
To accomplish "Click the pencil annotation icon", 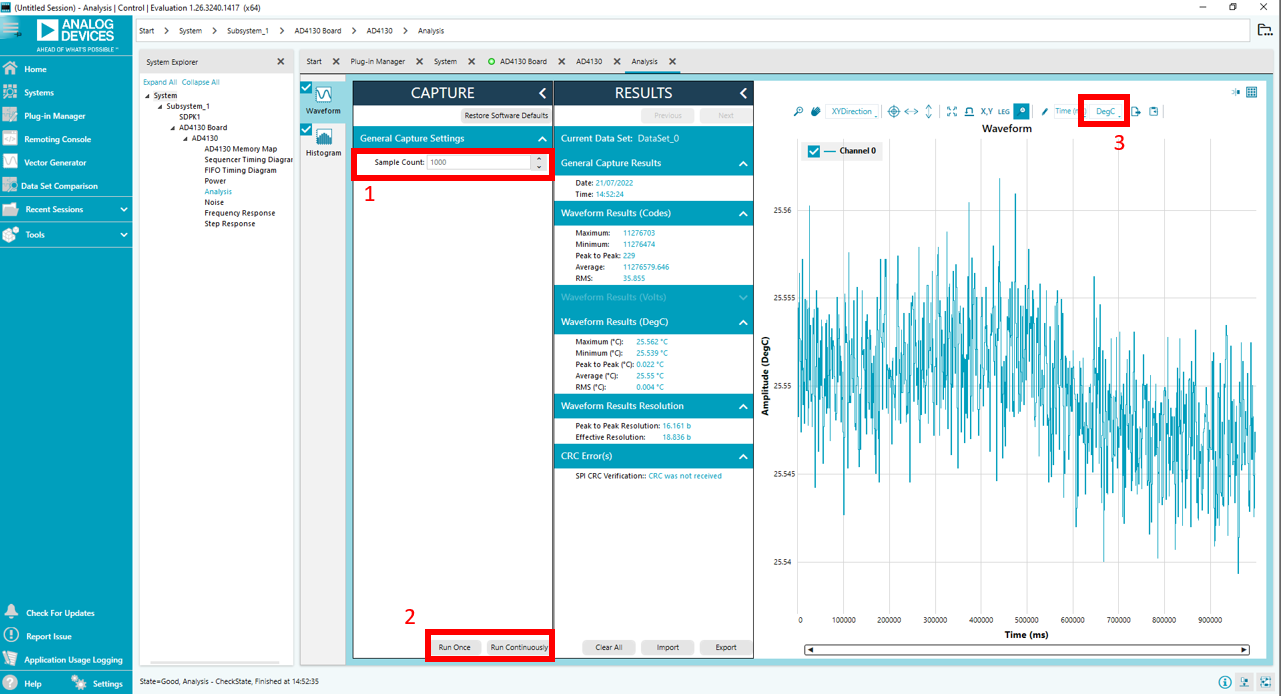I will [x=1044, y=111].
